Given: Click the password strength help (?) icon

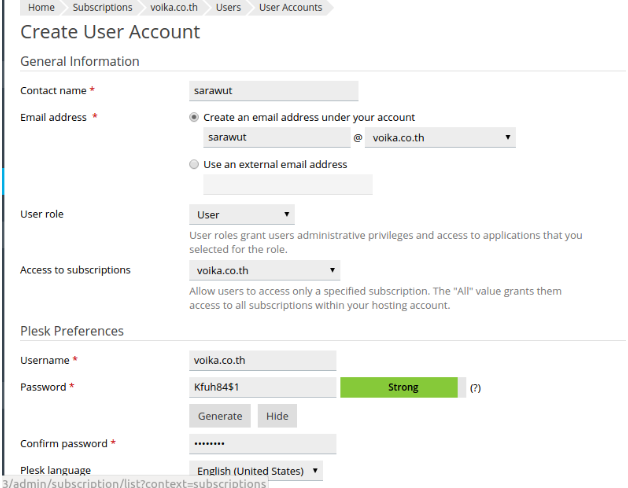Looking at the screenshot, I should click(x=475, y=388).
